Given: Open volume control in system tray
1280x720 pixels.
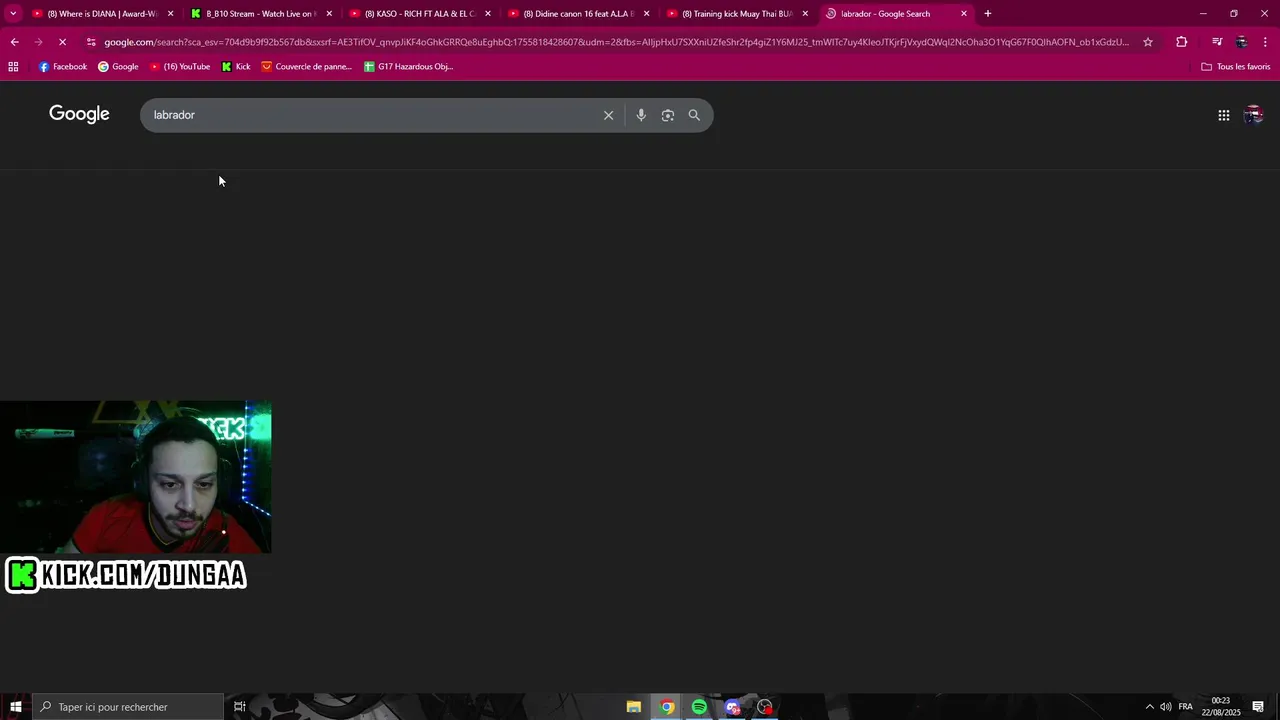Looking at the screenshot, I should point(1166,707).
